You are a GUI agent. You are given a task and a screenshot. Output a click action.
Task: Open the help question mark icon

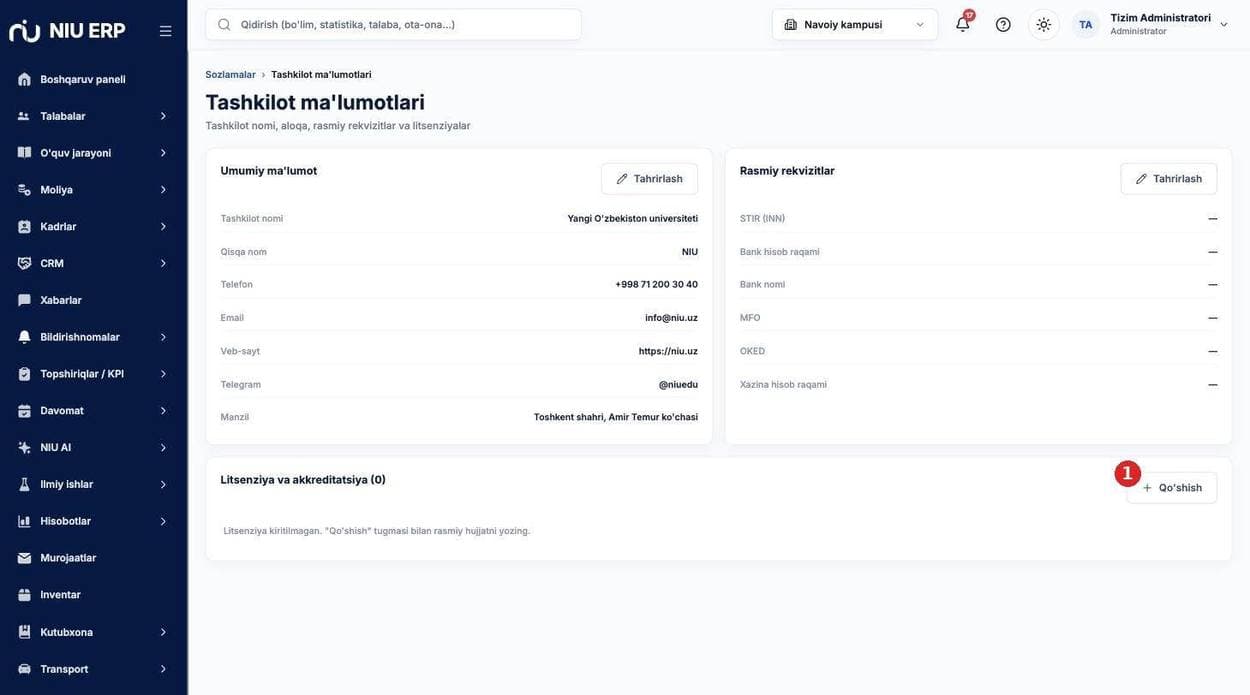pyautogui.click(x=1003, y=24)
